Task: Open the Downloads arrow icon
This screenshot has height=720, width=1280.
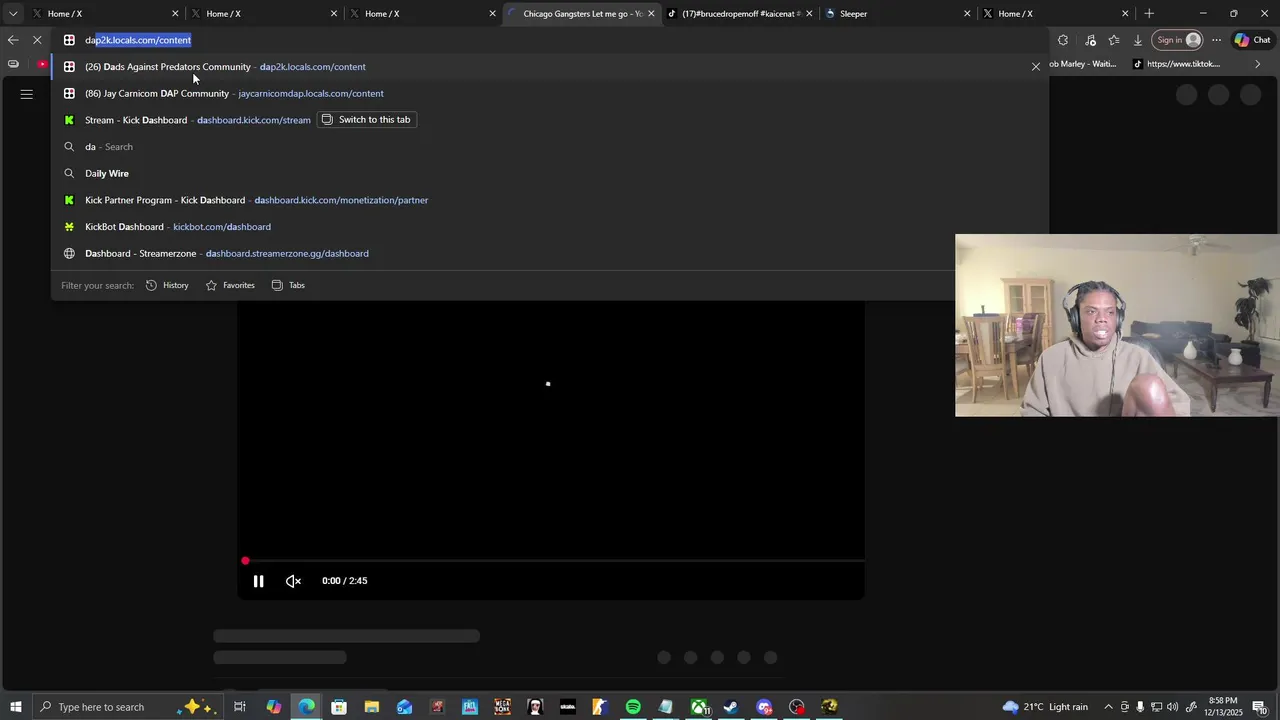Action: (1138, 40)
